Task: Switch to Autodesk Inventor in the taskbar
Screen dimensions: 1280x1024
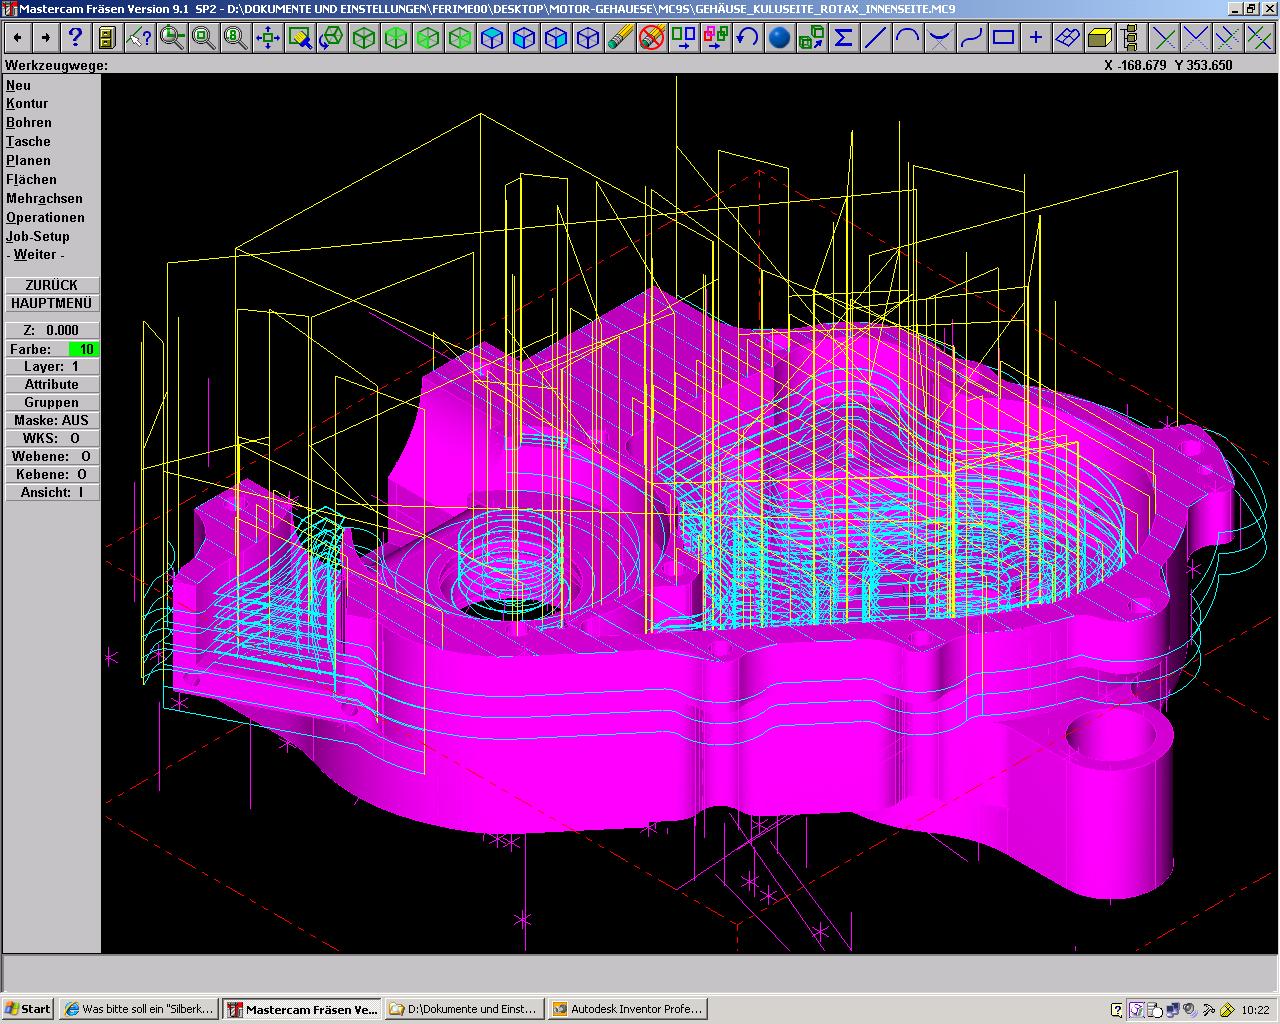Action: click(627, 1009)
